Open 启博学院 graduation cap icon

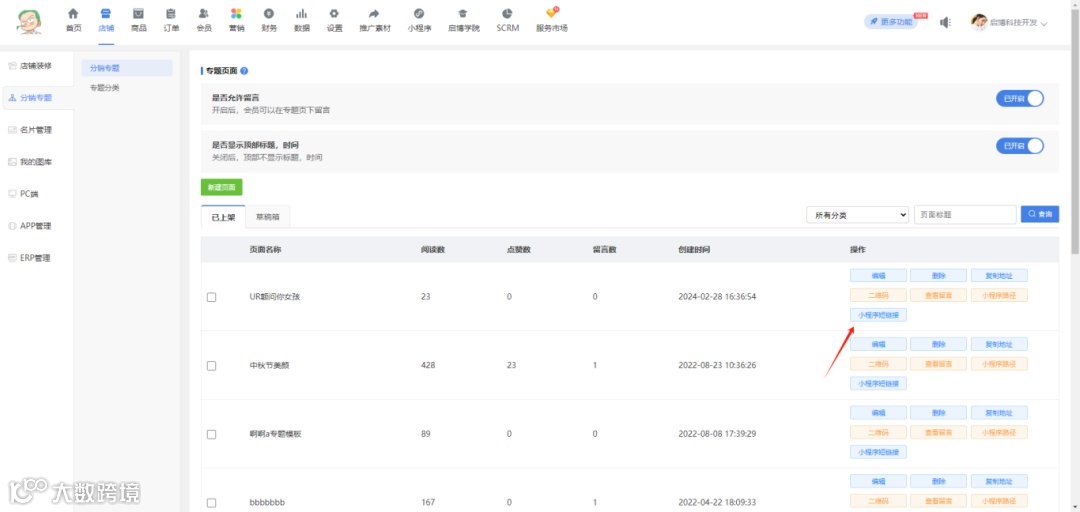pos(464,14)
